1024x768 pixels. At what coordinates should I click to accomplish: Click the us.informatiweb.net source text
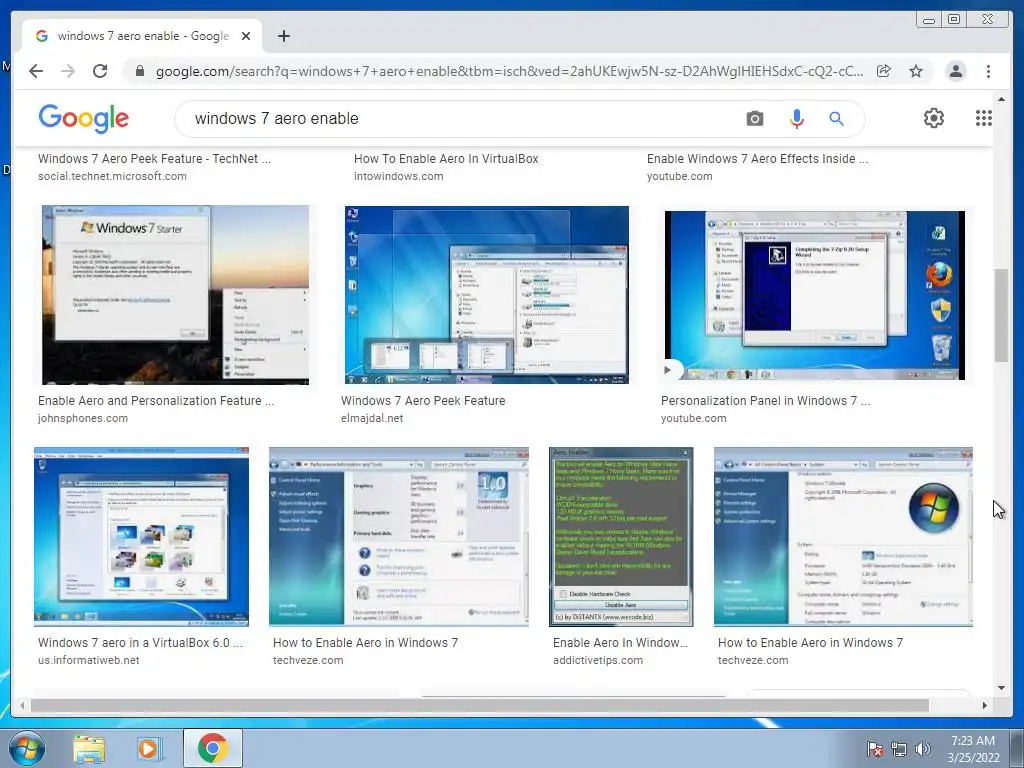89,660
